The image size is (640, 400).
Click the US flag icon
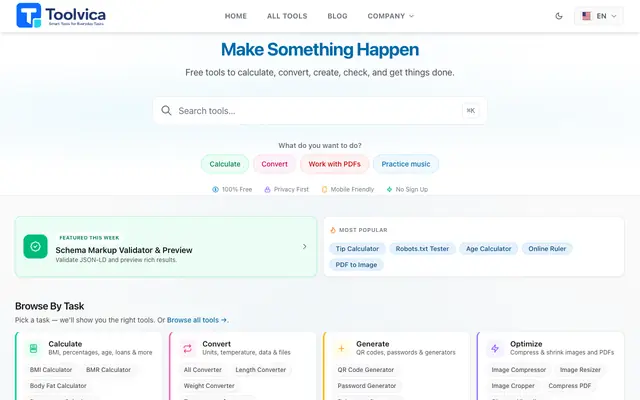pyautogui.click(x=587, y=16)
